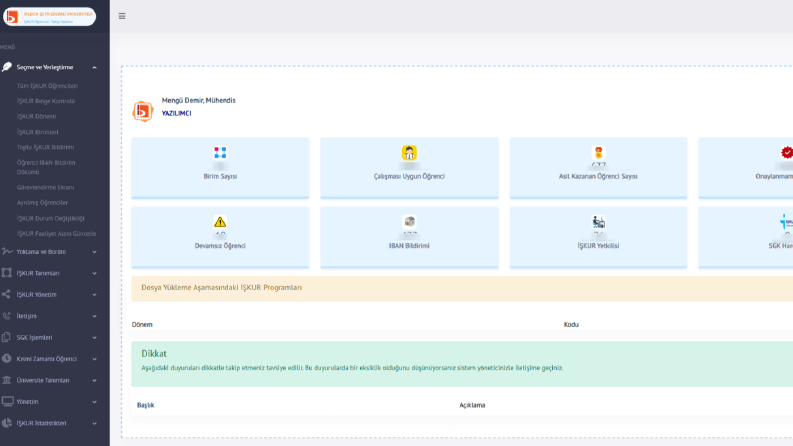Click the phone icon of İletişim

coord(6,316)
